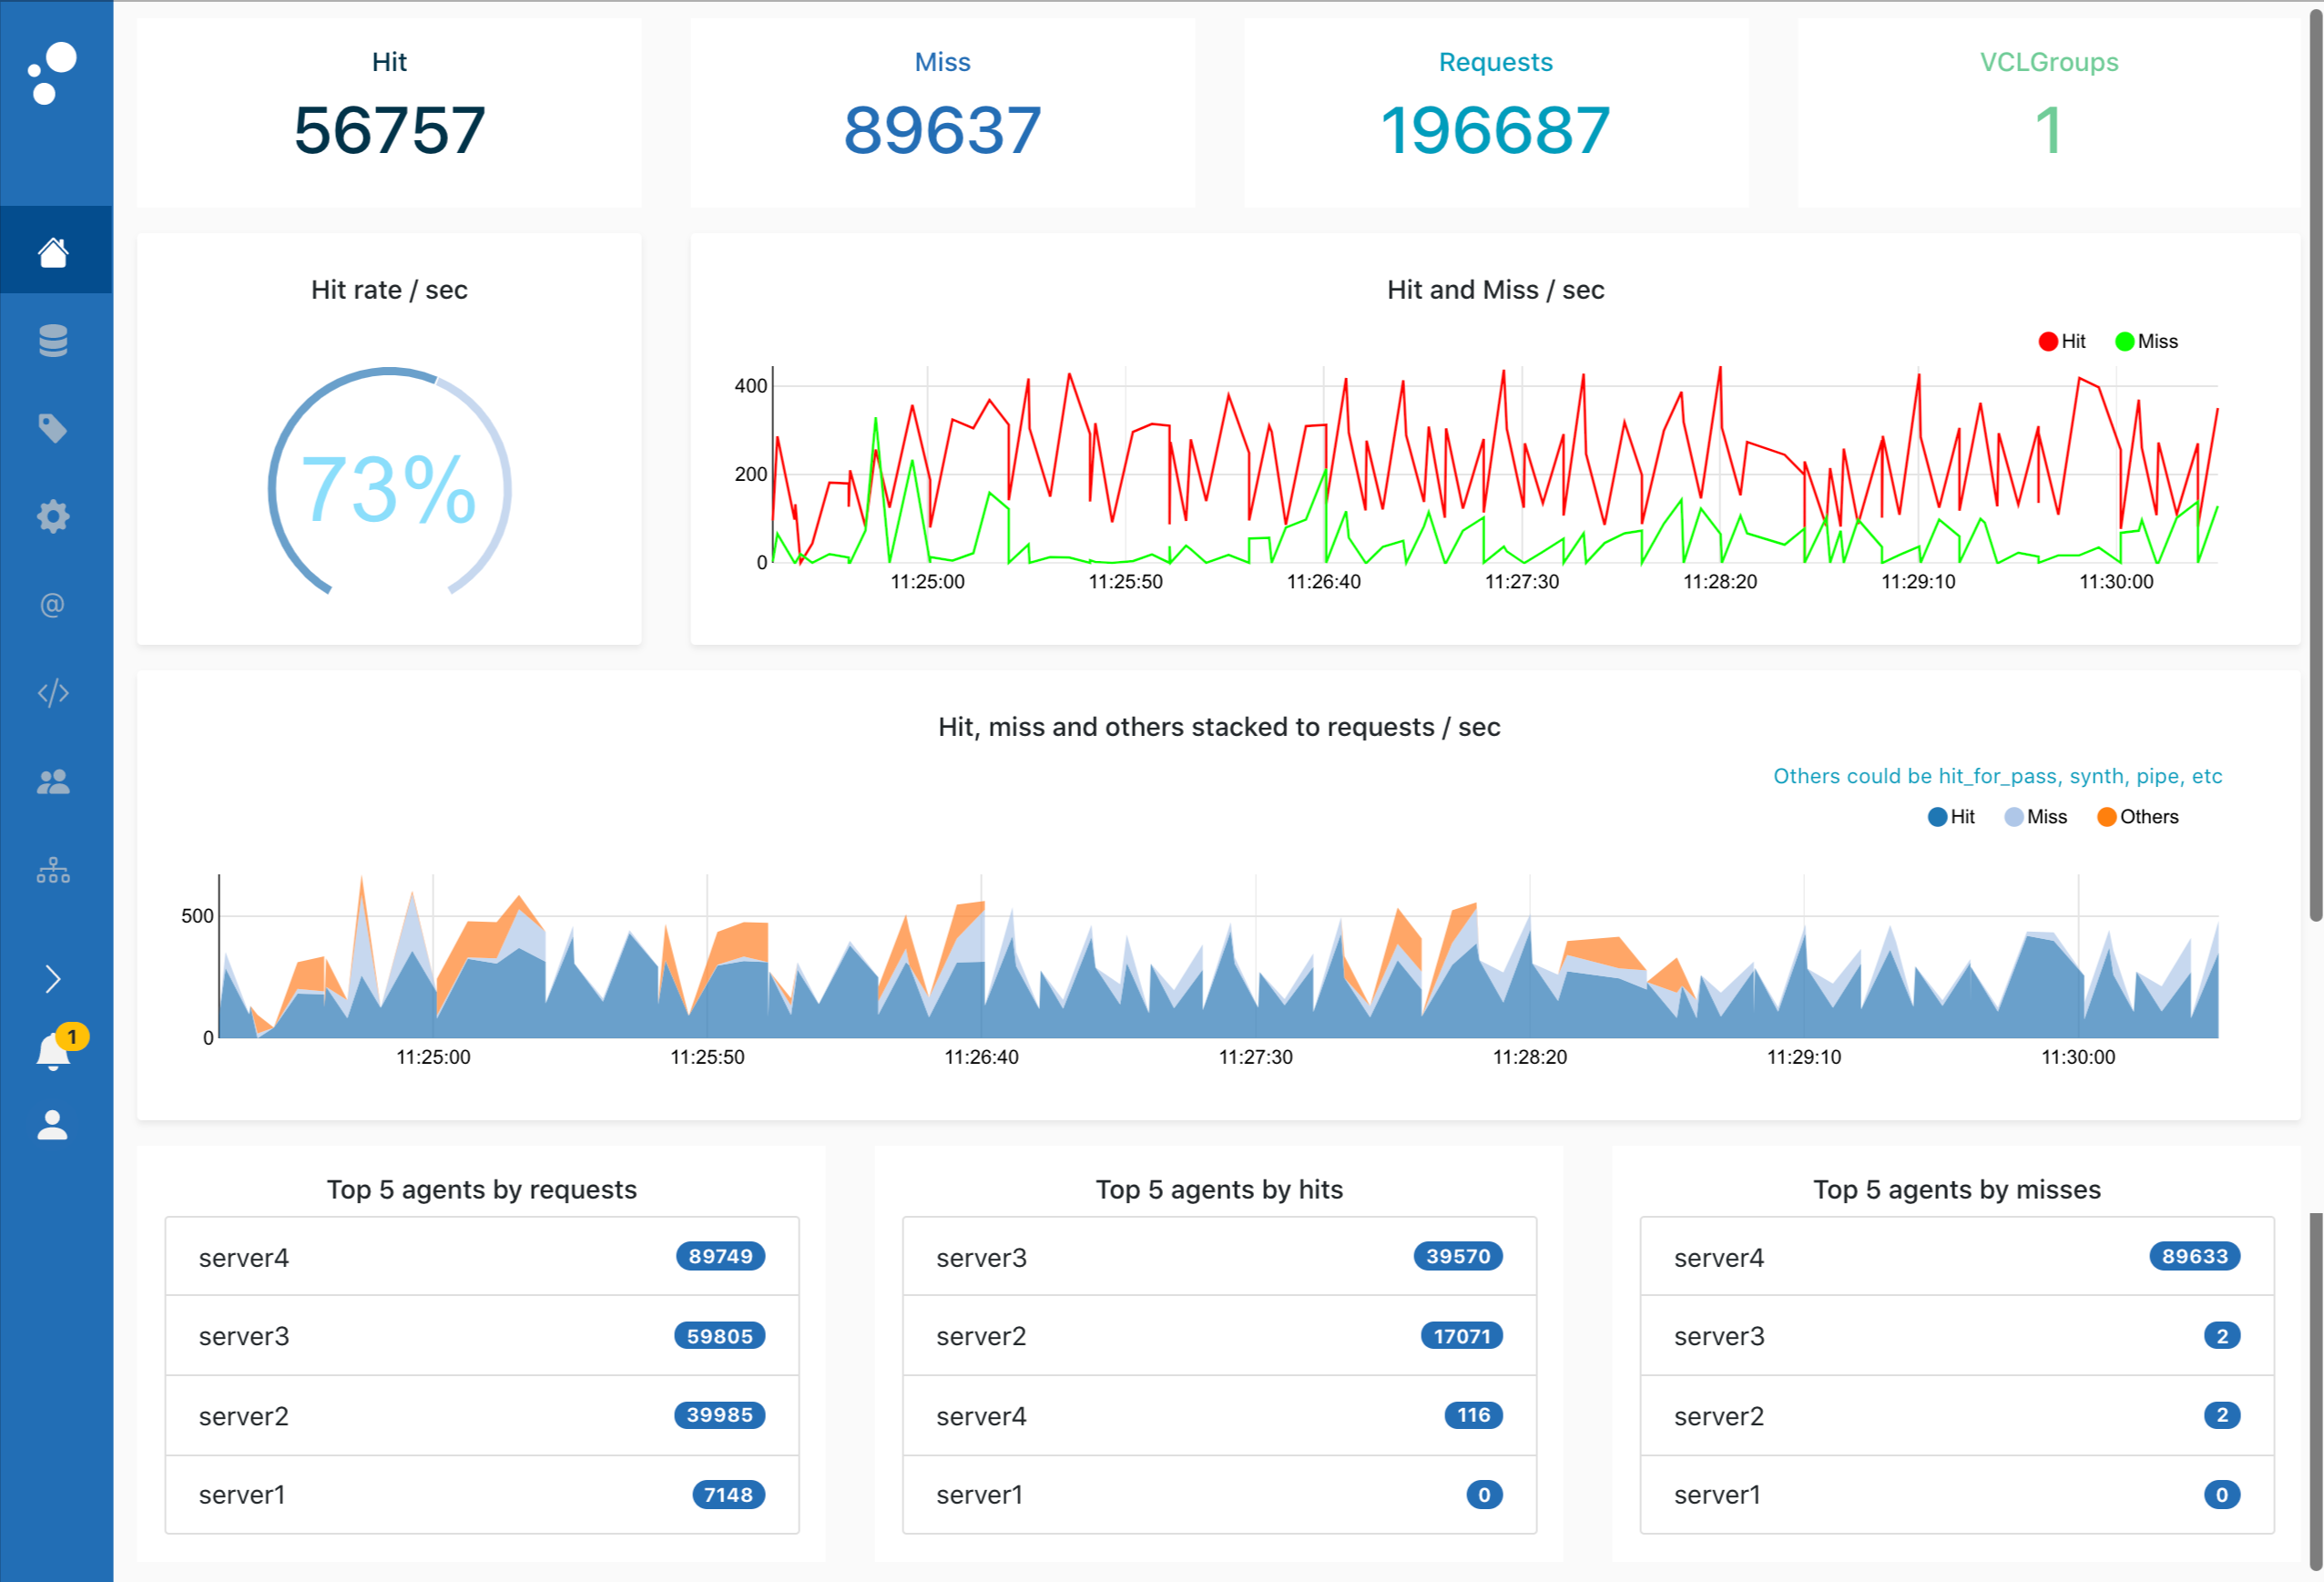Select the @ mentions icon in sidebar
2324x1582 pixels.
[54, 604]
